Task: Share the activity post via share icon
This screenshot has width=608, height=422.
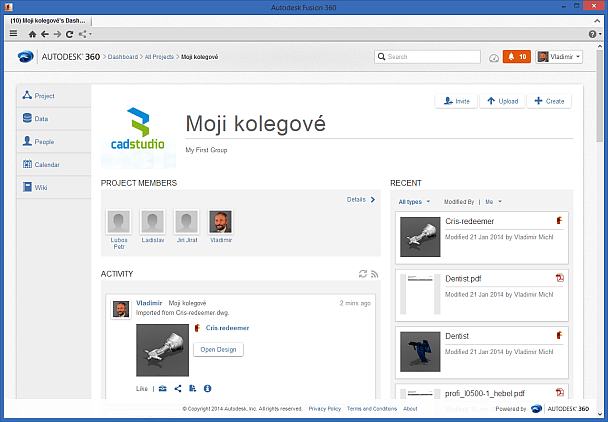Action: click(178, 388)
